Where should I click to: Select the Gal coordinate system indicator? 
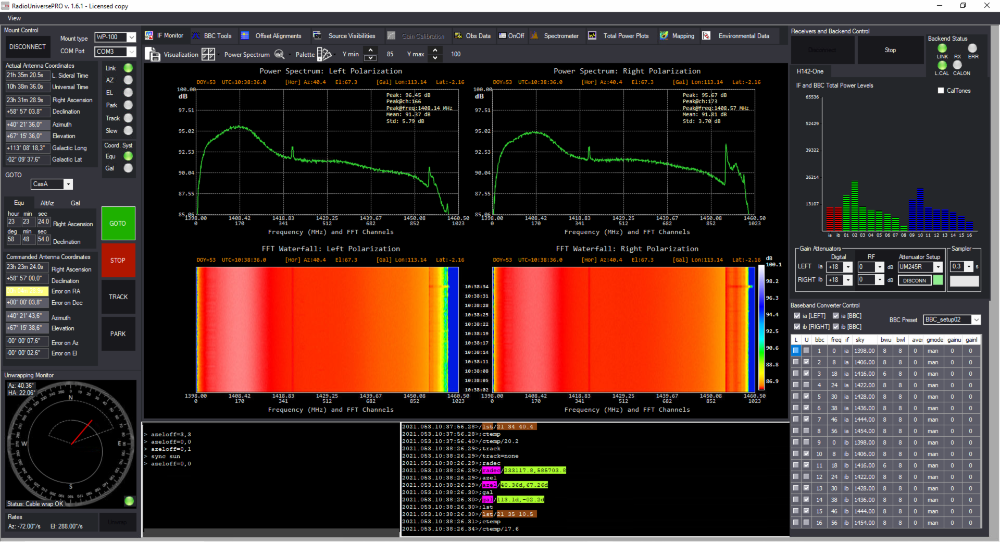[x=128, y=168]
